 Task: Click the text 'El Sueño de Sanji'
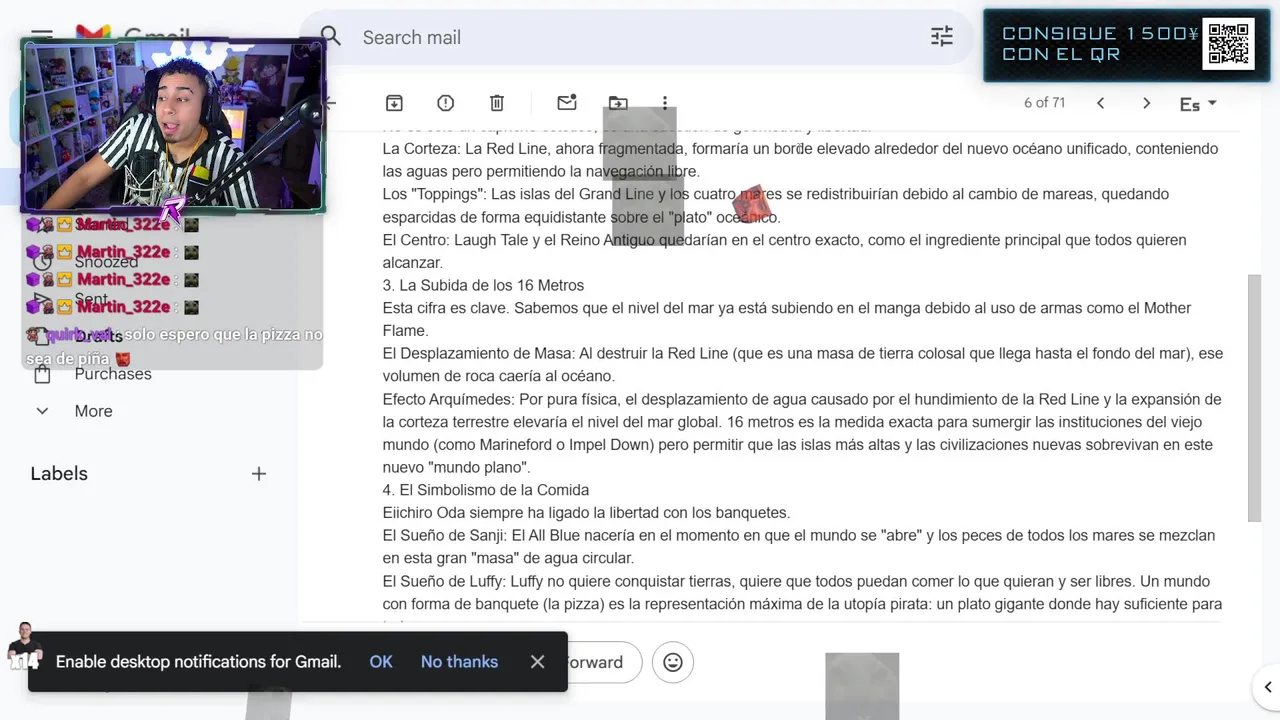(x=444, y=536)
